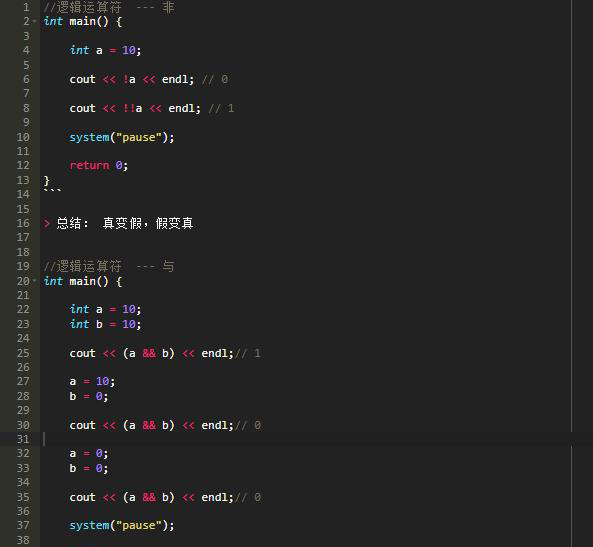Click the backticks on line 14

[x=52, y=191]
